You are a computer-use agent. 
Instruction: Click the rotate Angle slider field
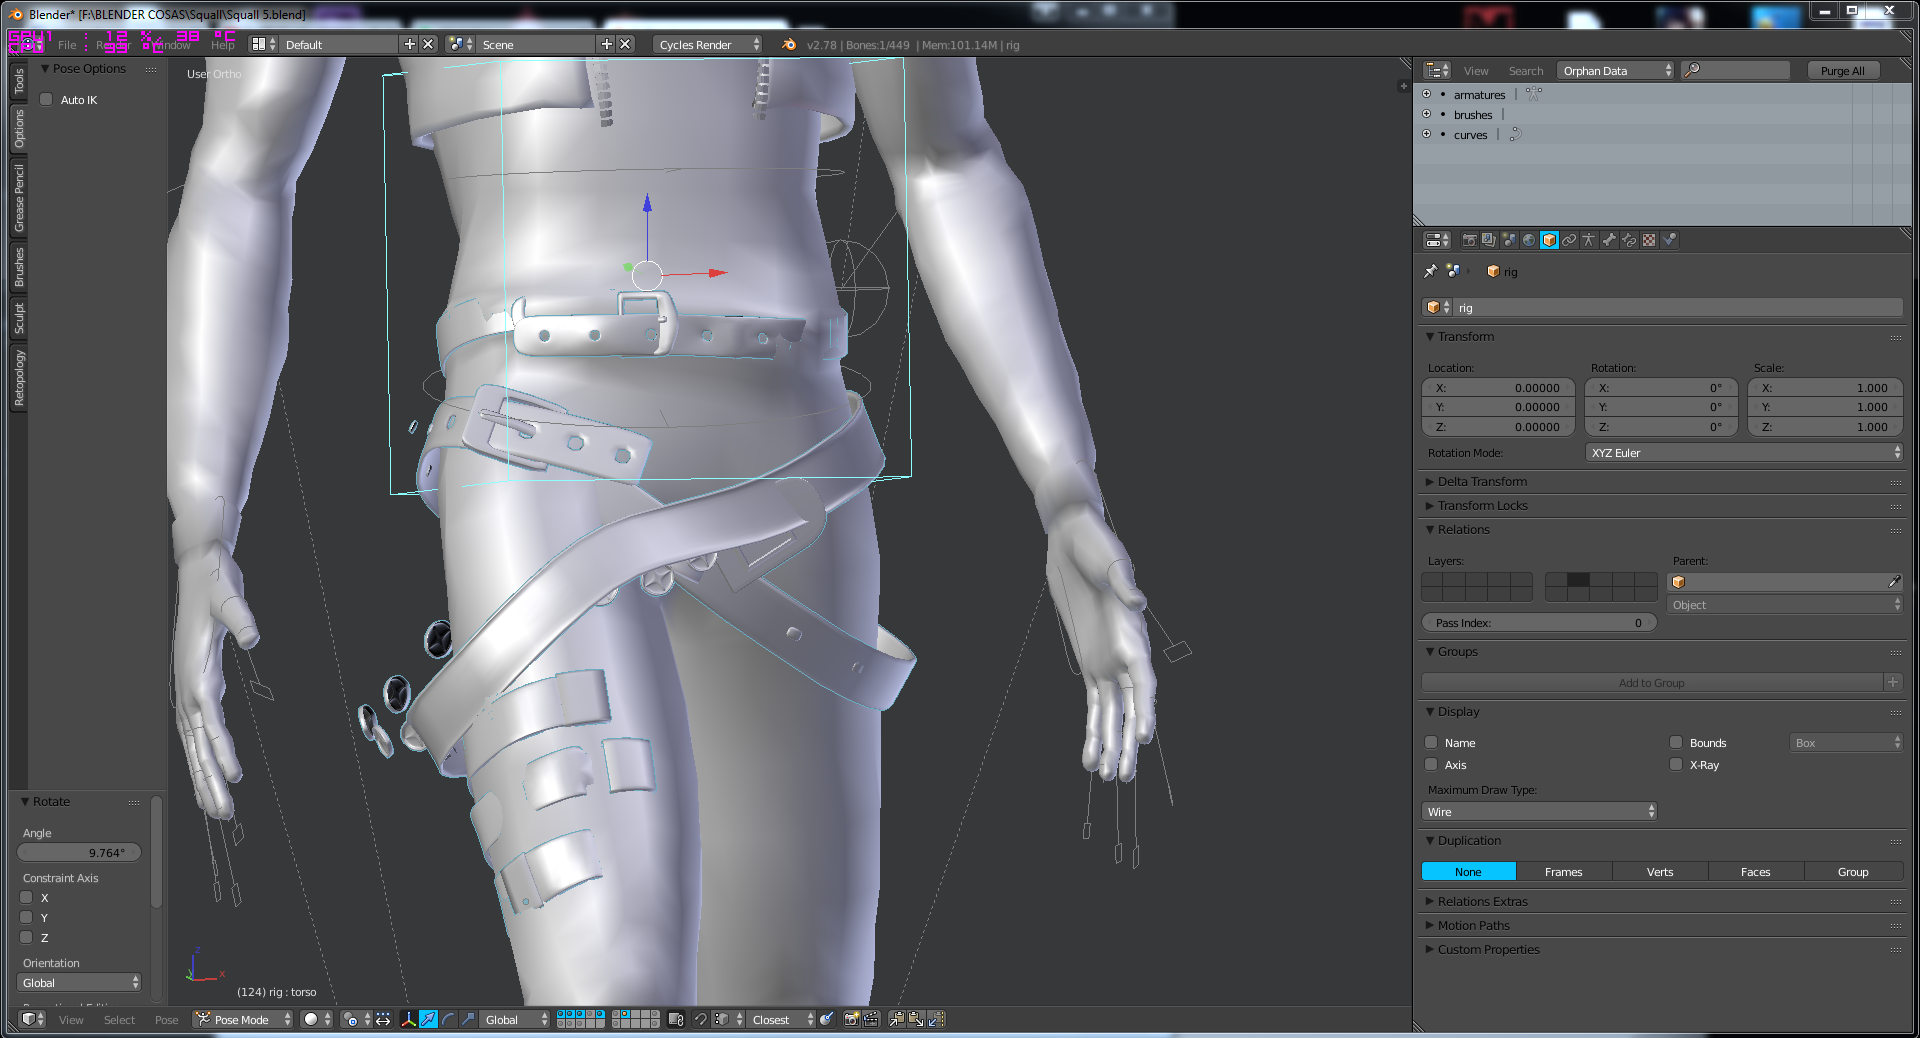[x=79, y=852]
